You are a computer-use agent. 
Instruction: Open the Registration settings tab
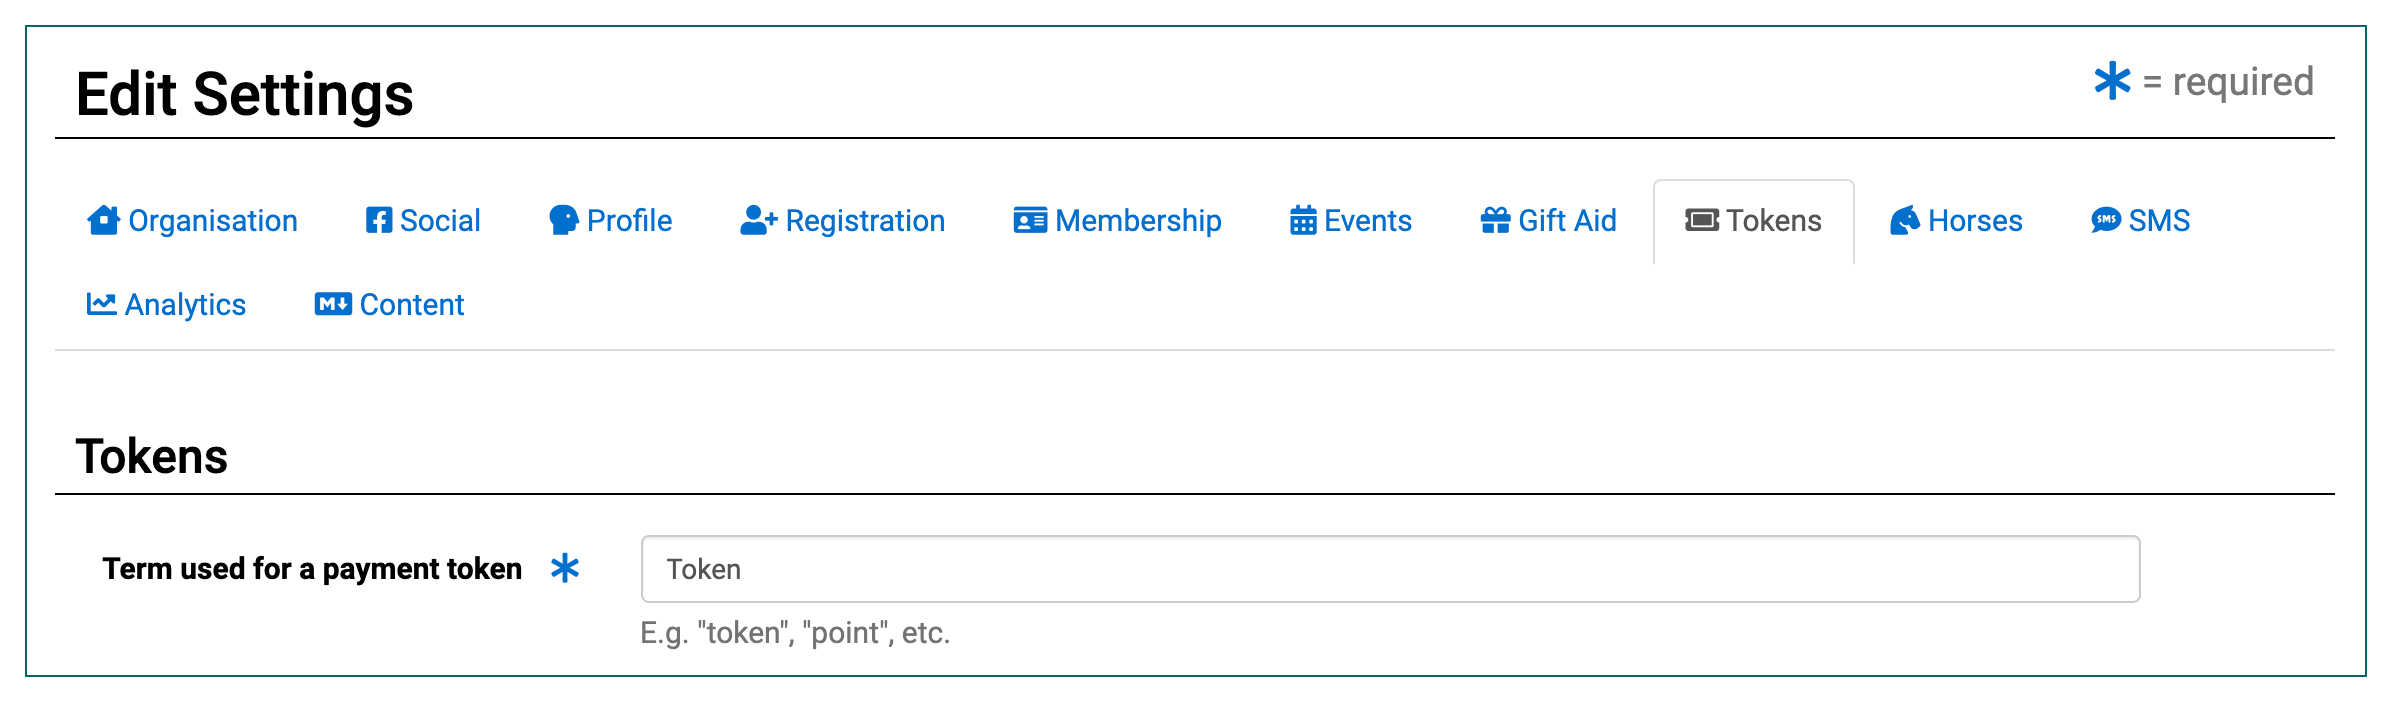click(x=864, y=221)
